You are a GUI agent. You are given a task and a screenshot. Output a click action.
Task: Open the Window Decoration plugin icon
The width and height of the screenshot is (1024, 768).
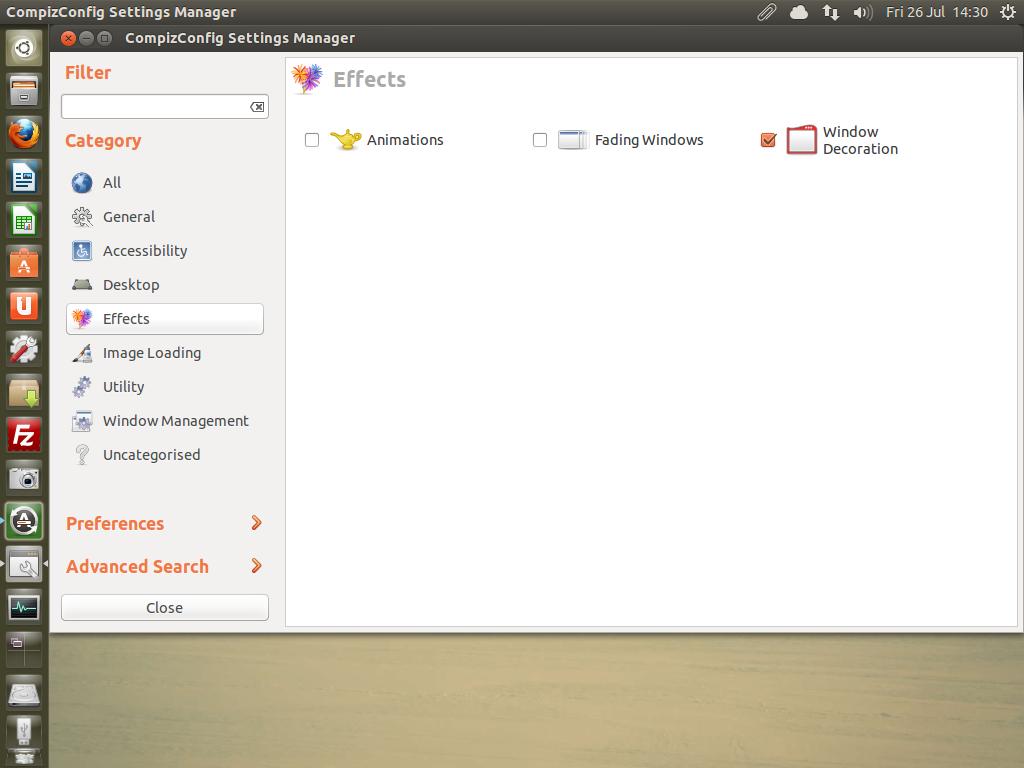(801, 140)
